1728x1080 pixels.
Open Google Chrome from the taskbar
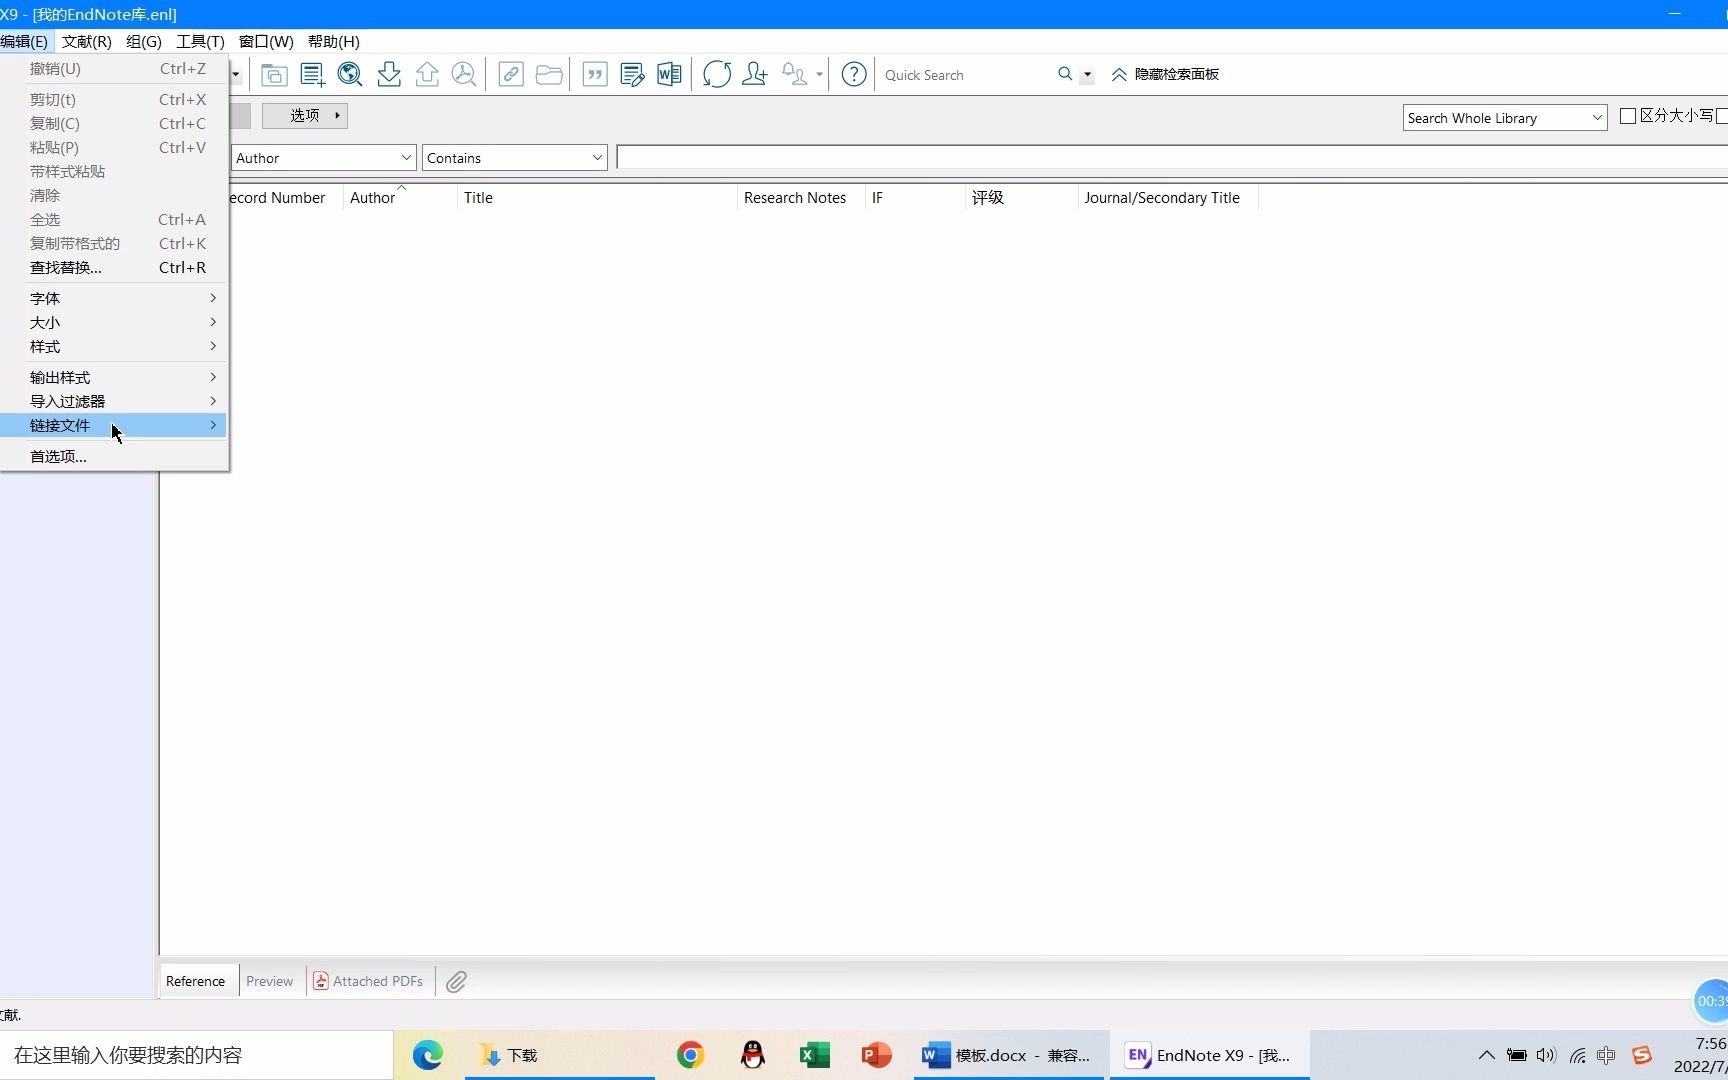click(690, 1055)
